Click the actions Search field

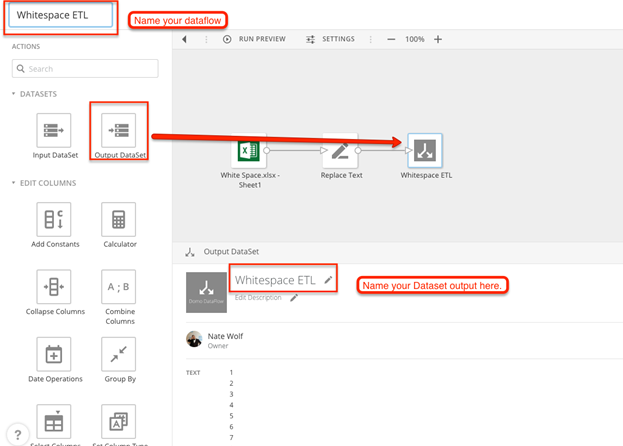pos(85,69)
